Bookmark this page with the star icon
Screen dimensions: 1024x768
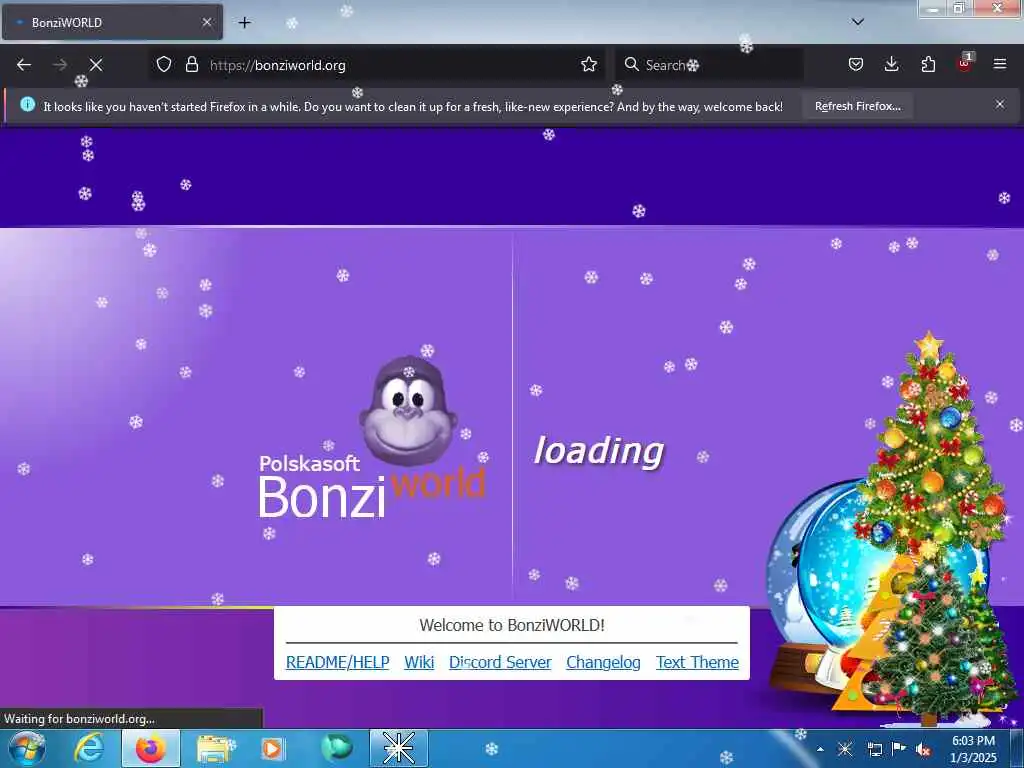tap(589, 65)
